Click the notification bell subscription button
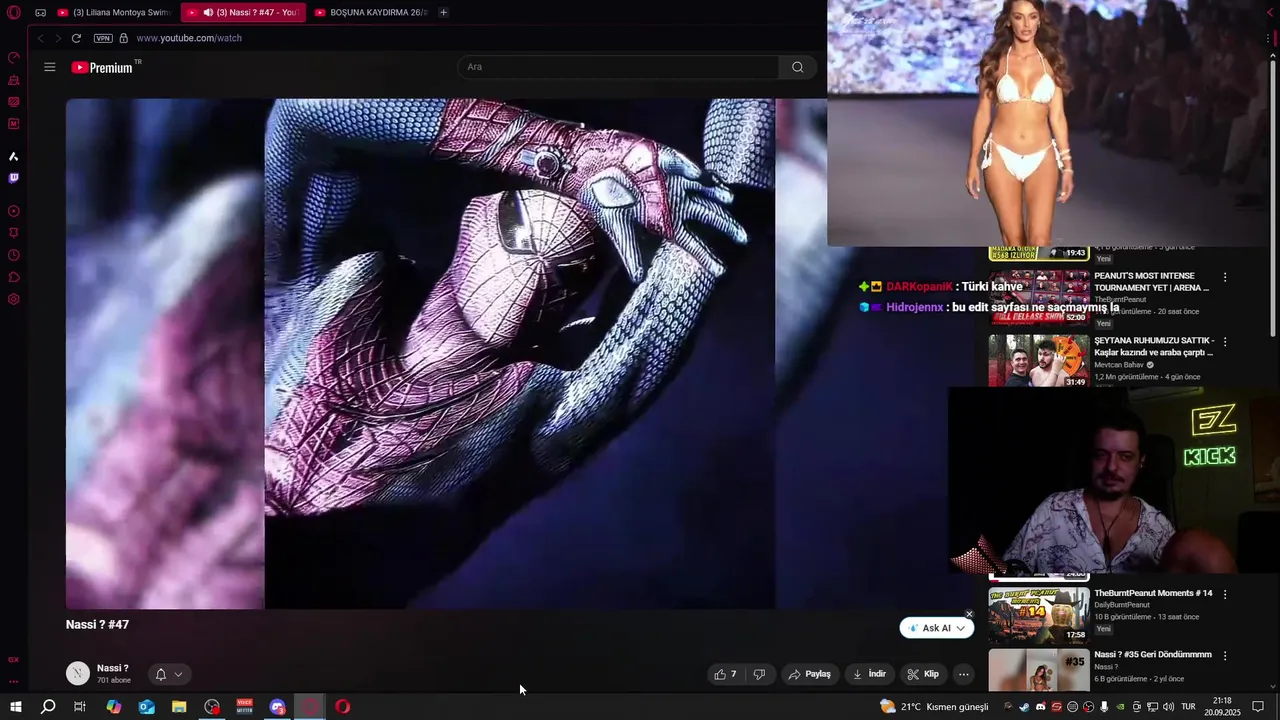The width and height of the screenshot is (1280, 720). coord(160,674)
